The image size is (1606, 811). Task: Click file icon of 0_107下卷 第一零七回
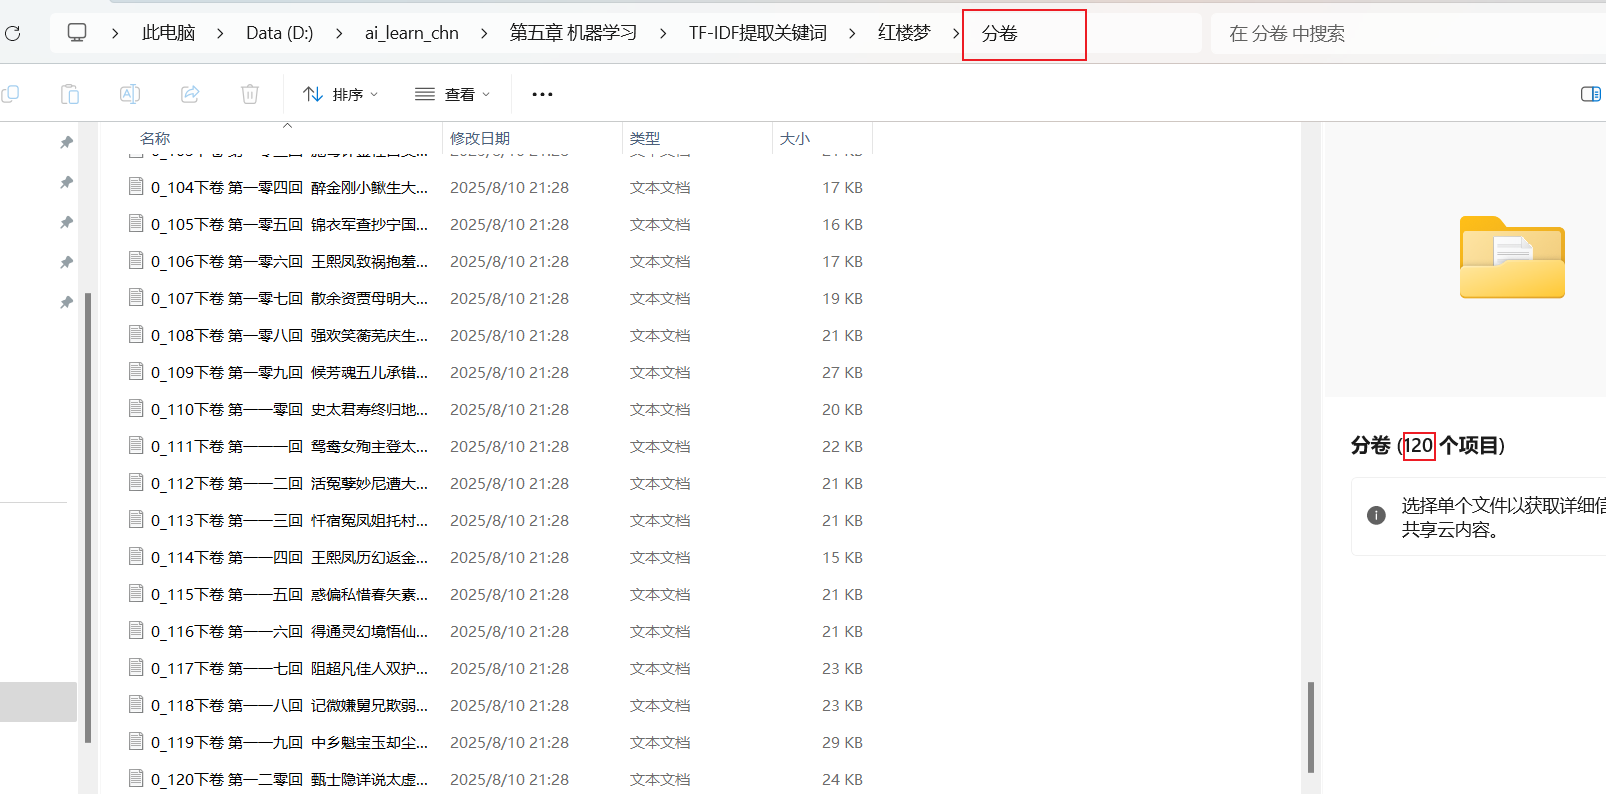(136, 297)
